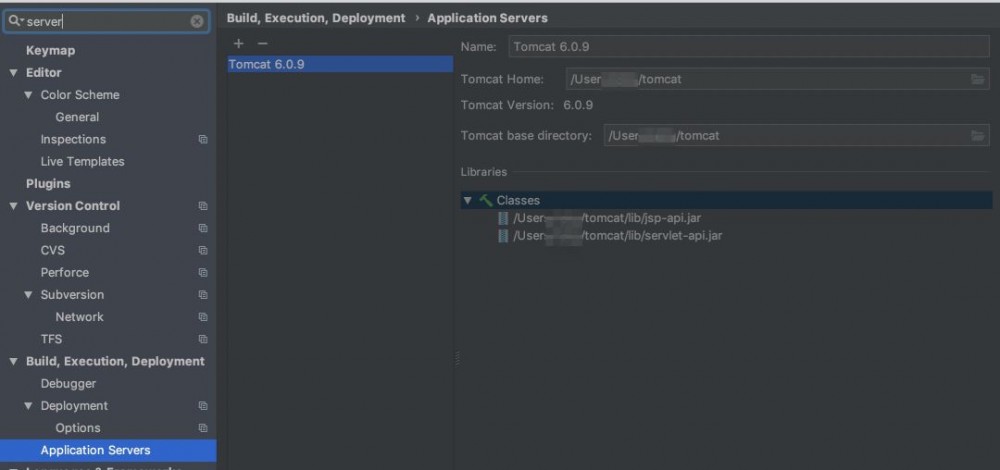Click the Classes hammer icon
Screen dimensions: 1000x470
tap(486, 200)
